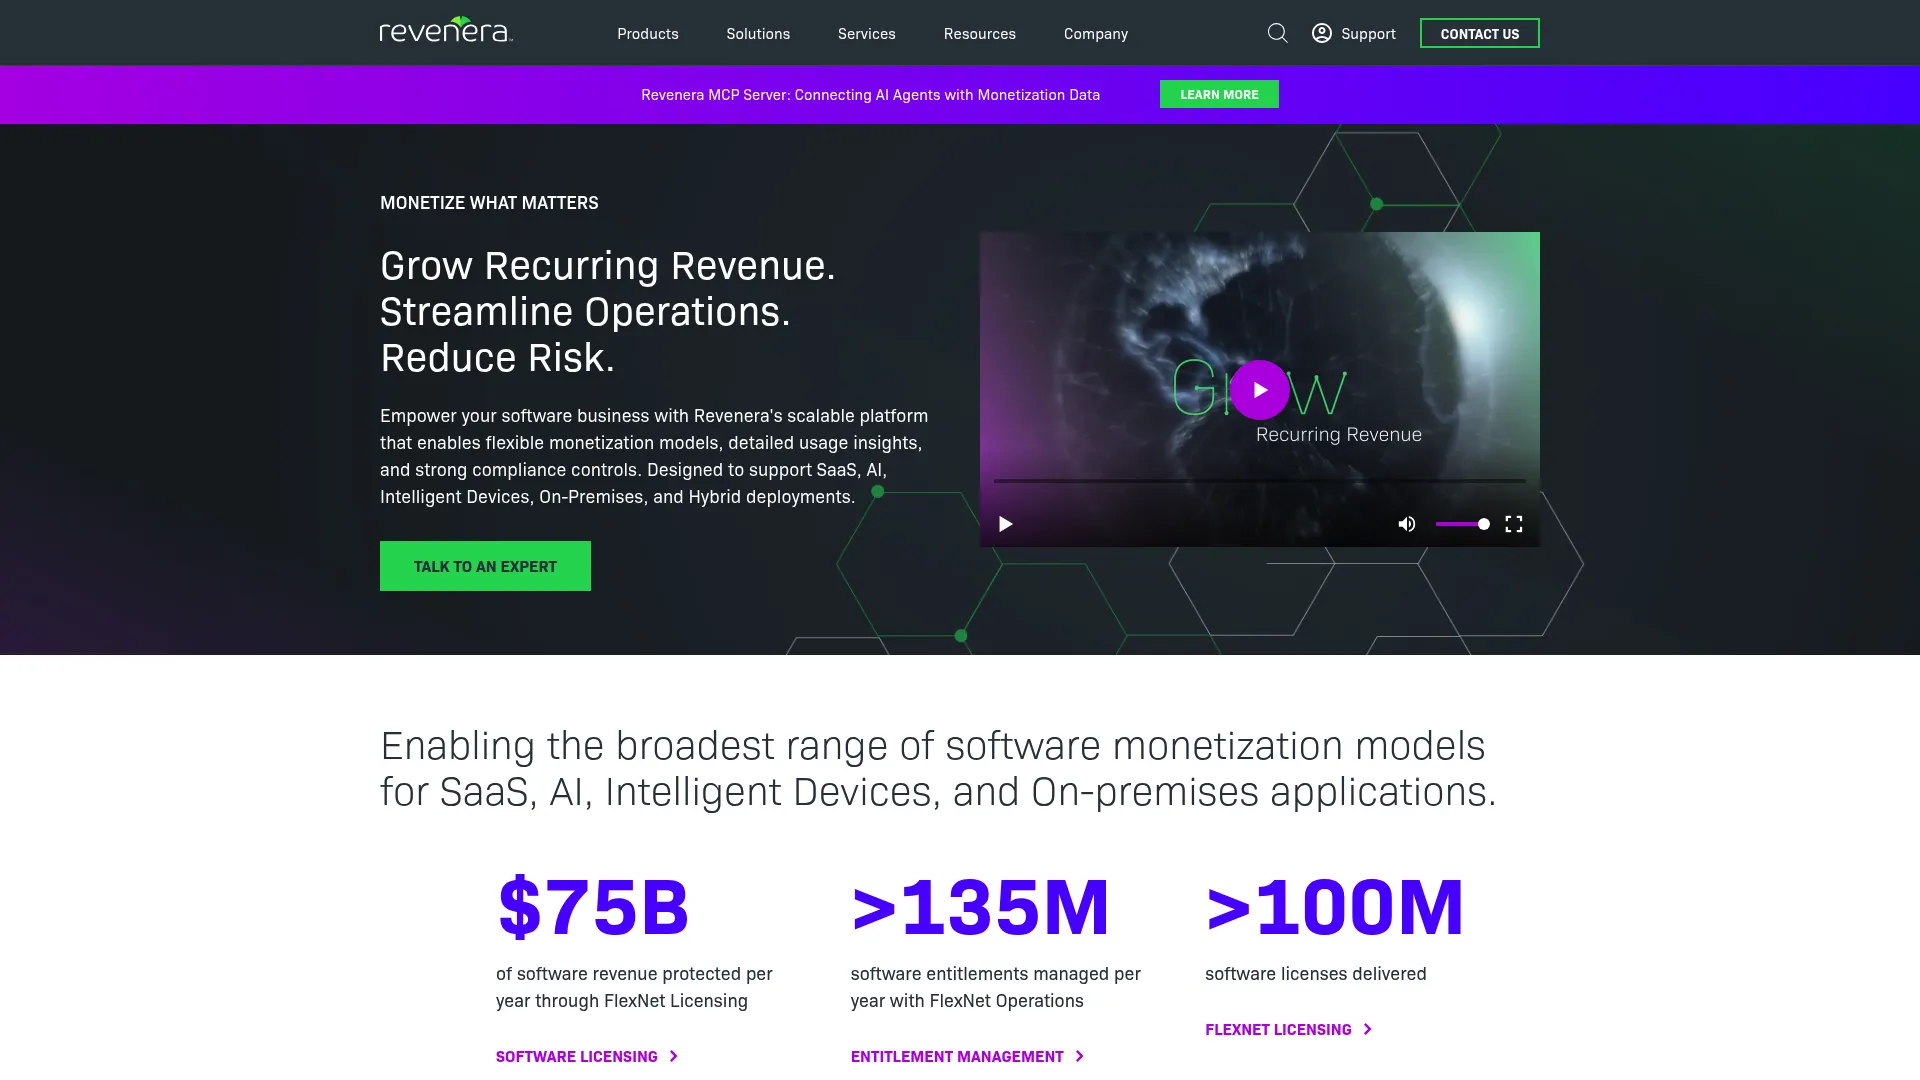Click the chevron next to Entitlement Management
The height and width of the screenshot is (1080, 1920).
1080,1056
